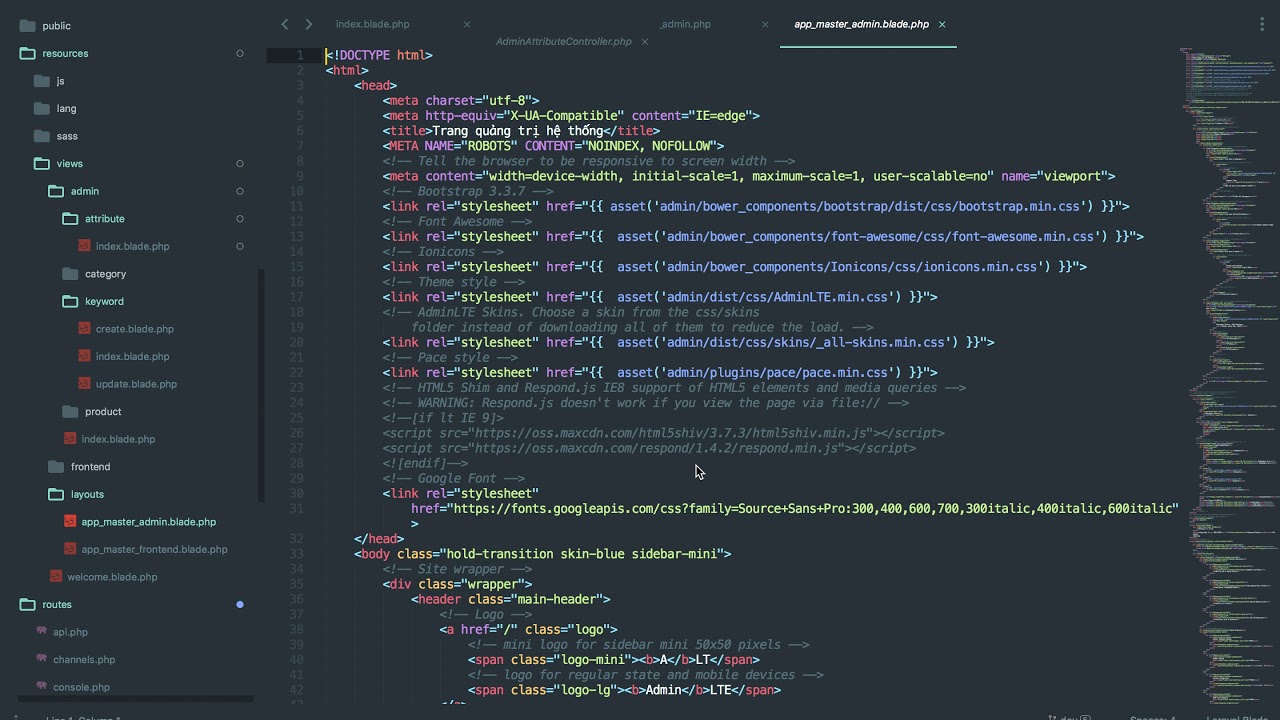The height and width of the screenshot is (720, 1280).
Task: Click the js folder icon
Action: pyautogui.click(x=41, y=81)
